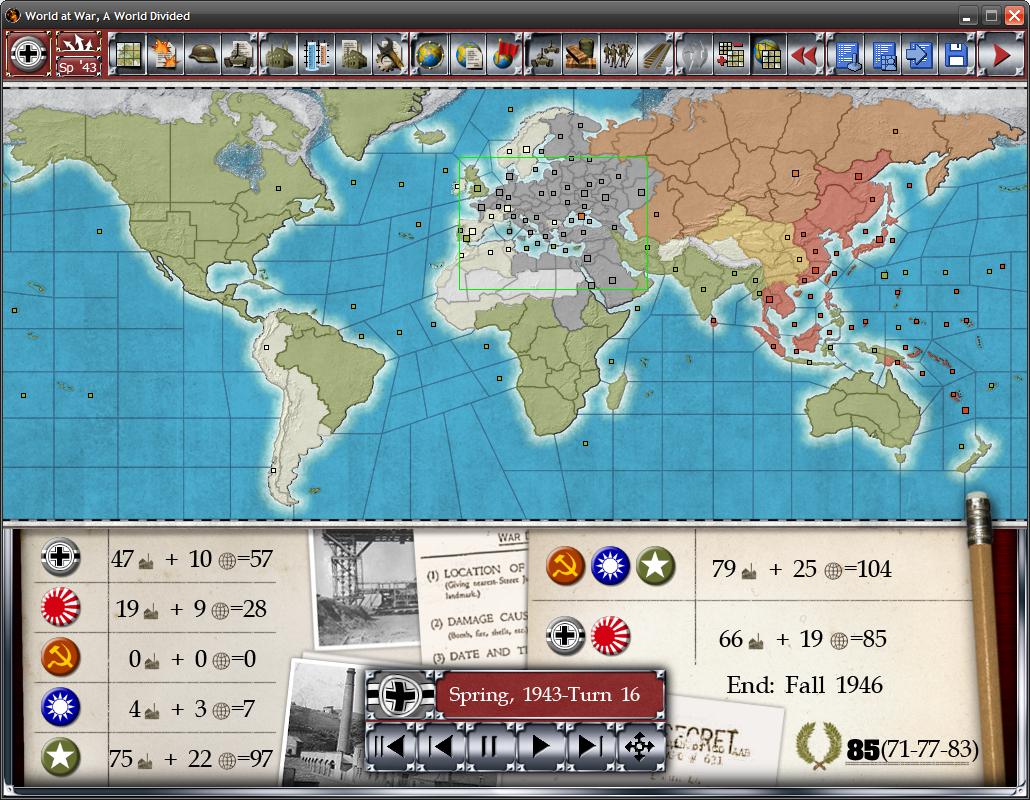This screenshot has height=800, width=1030.
Task: Click the pencil graphic beside the panel
Action: (x=984, y=637)
